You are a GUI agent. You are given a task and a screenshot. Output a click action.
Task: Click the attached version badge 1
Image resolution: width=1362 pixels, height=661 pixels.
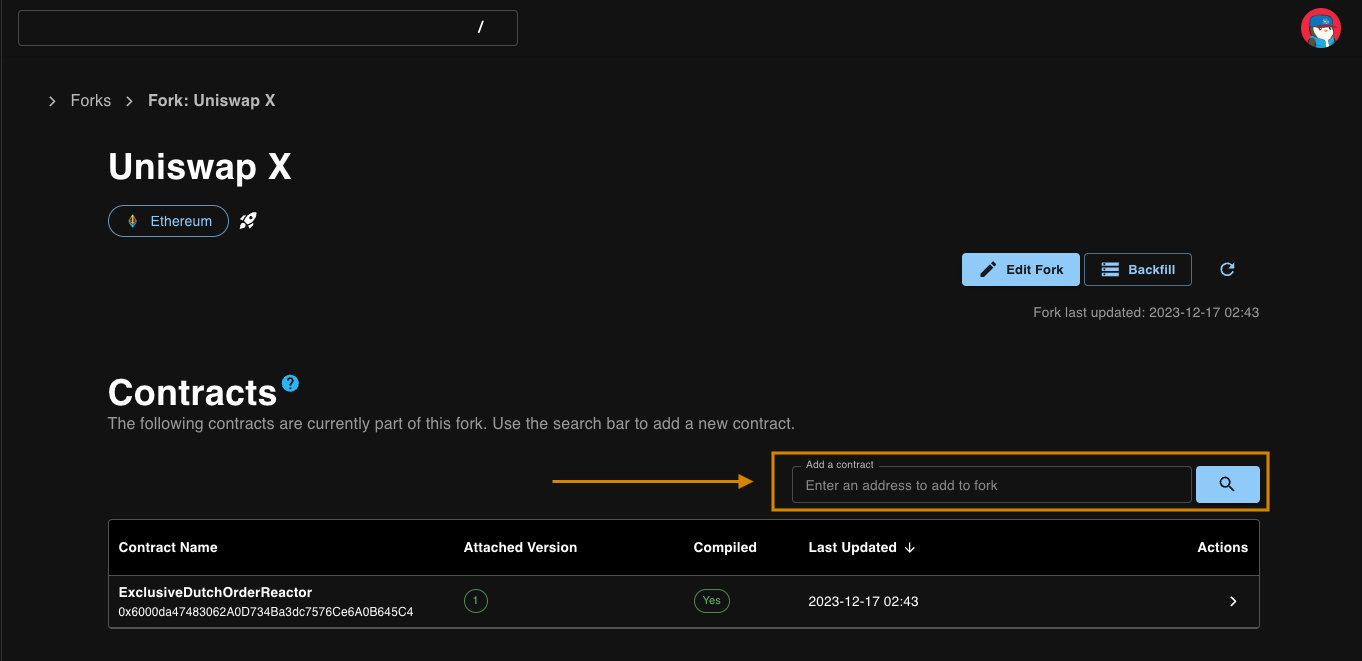[x=476, y=601]
